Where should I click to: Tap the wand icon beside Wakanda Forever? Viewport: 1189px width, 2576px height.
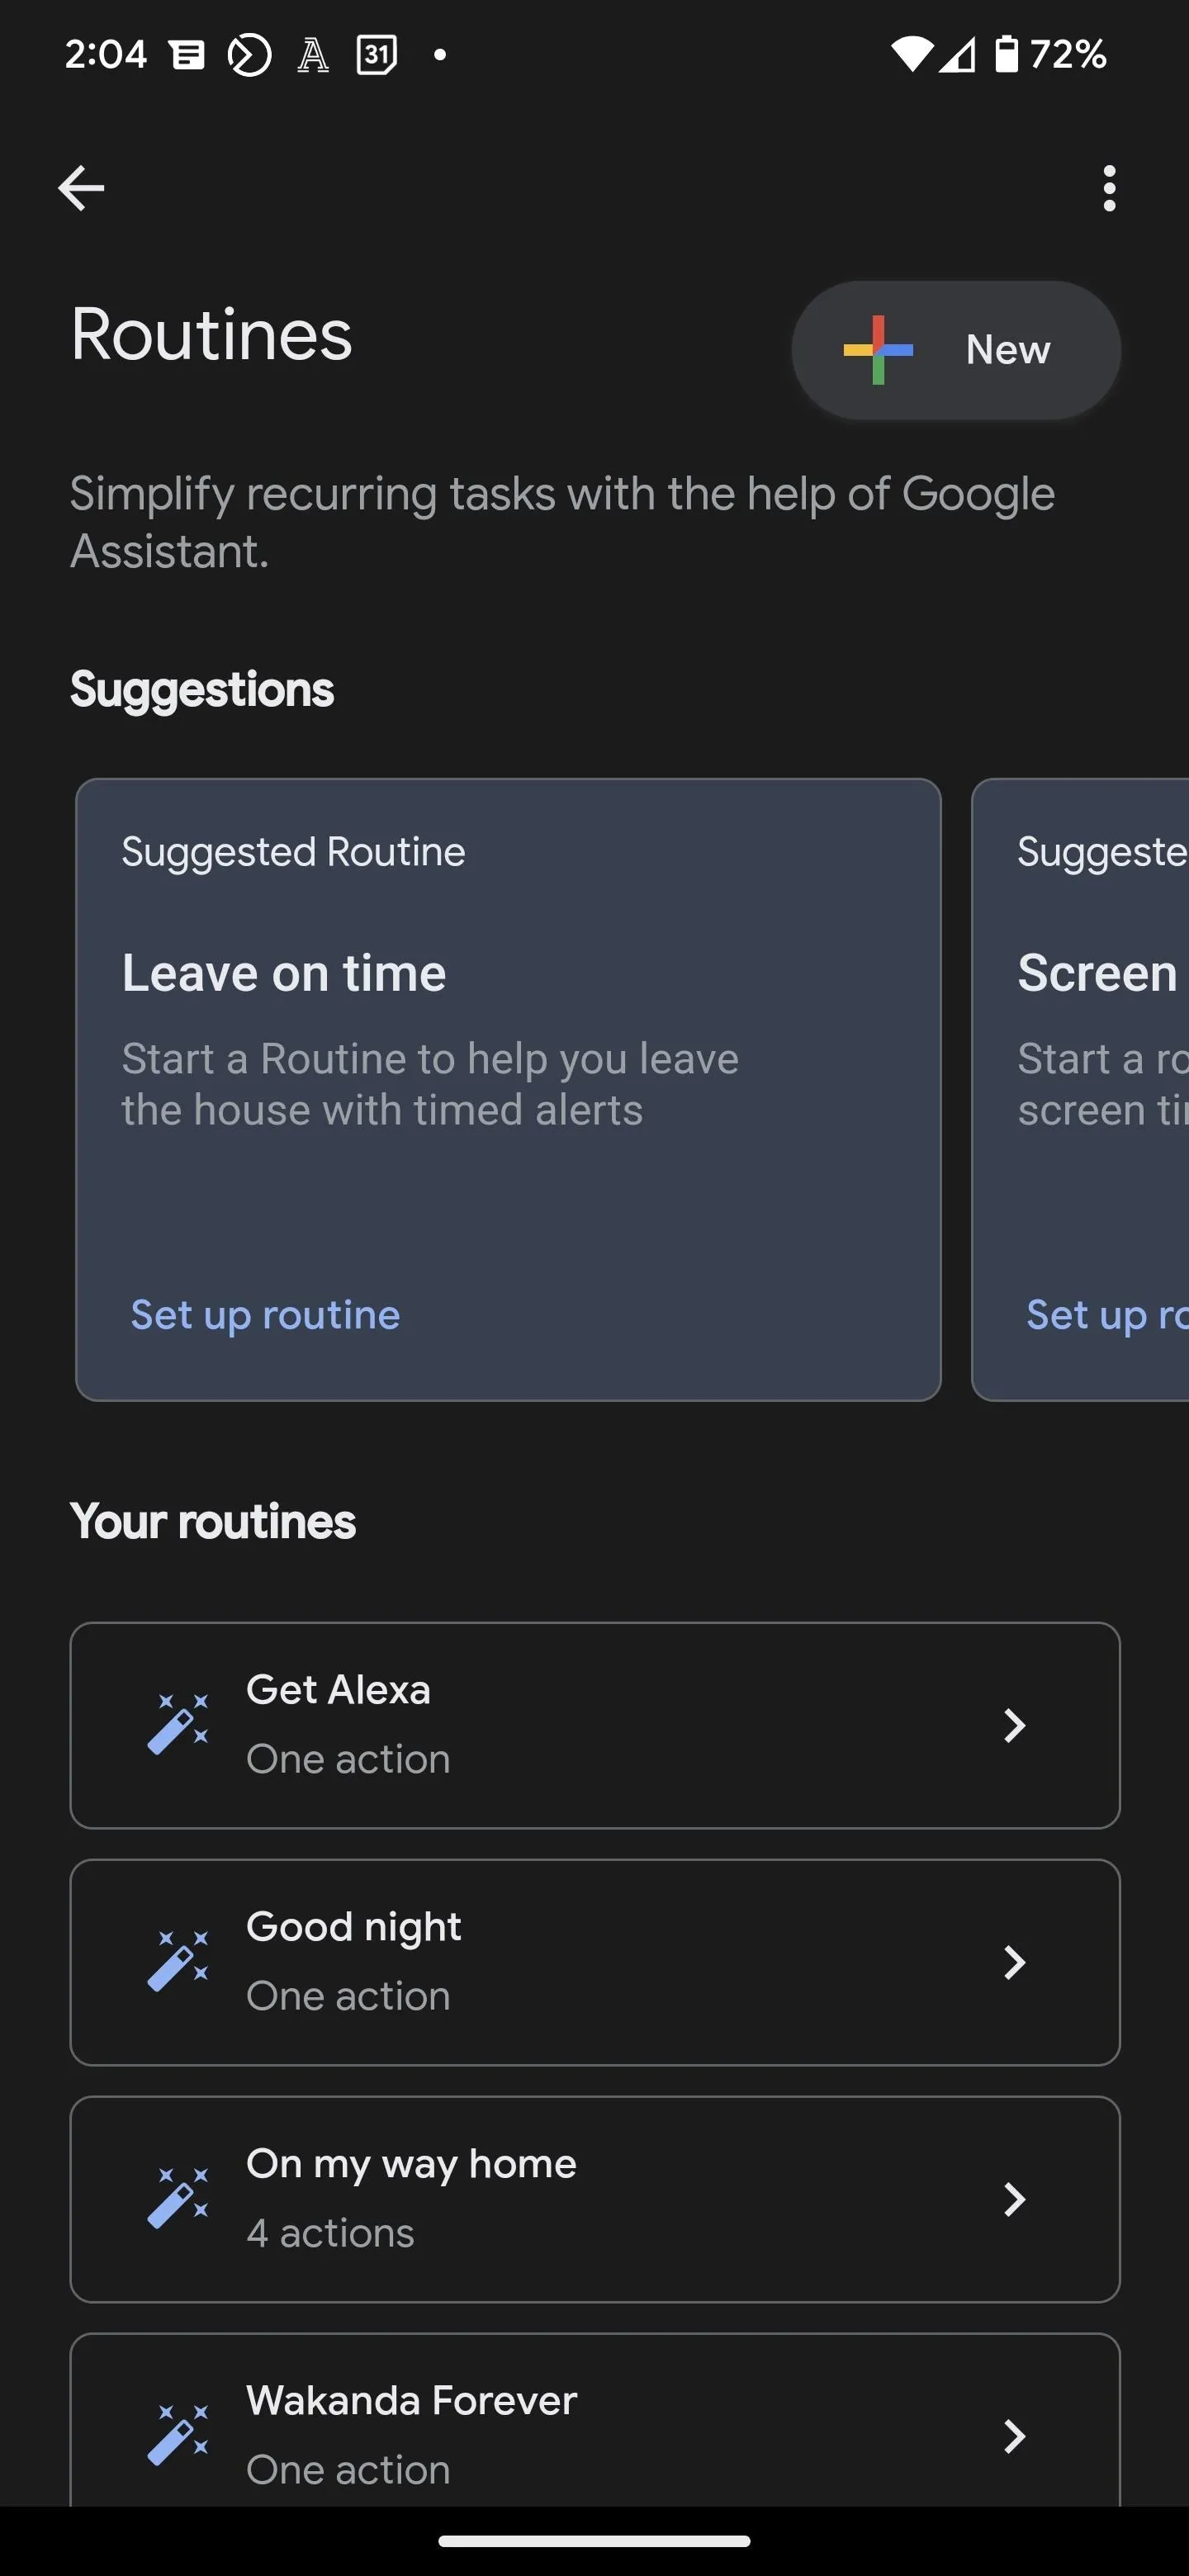click(x=178, y=2435)
